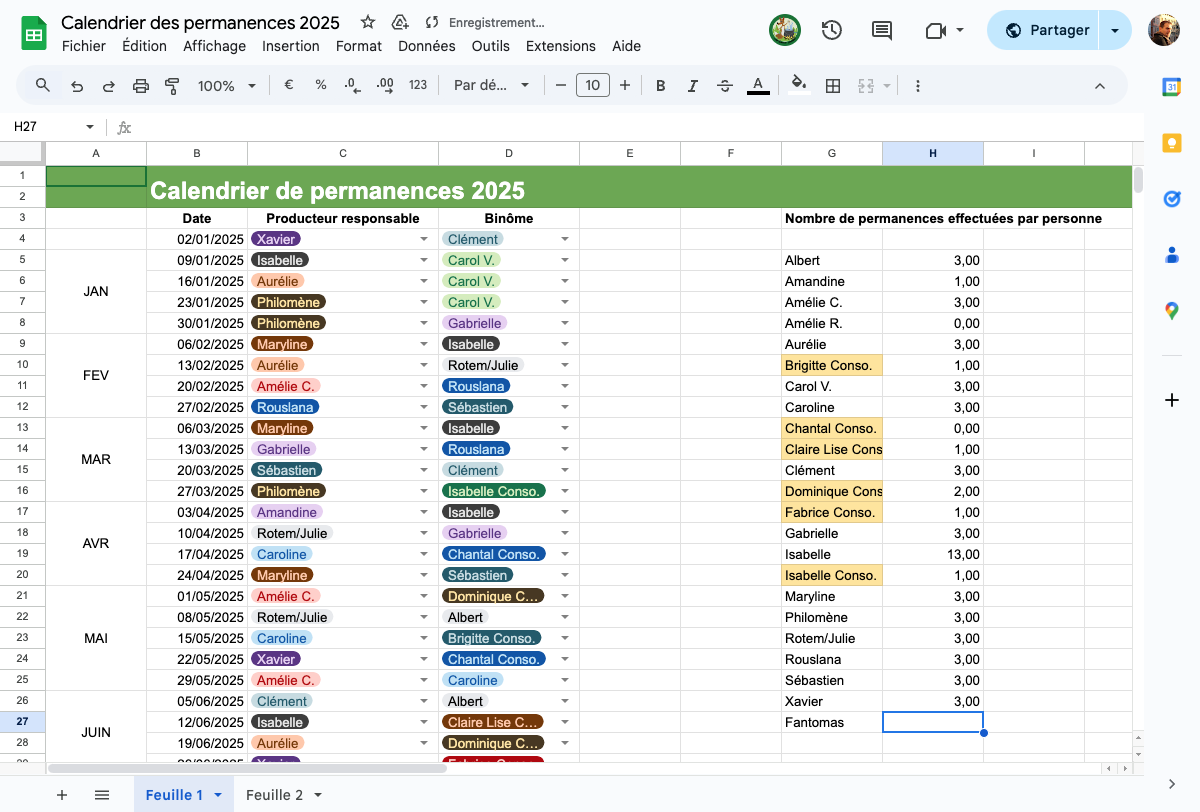Open more number formats 123
The width and height of the screenshot is (1200, 812).
418,85
